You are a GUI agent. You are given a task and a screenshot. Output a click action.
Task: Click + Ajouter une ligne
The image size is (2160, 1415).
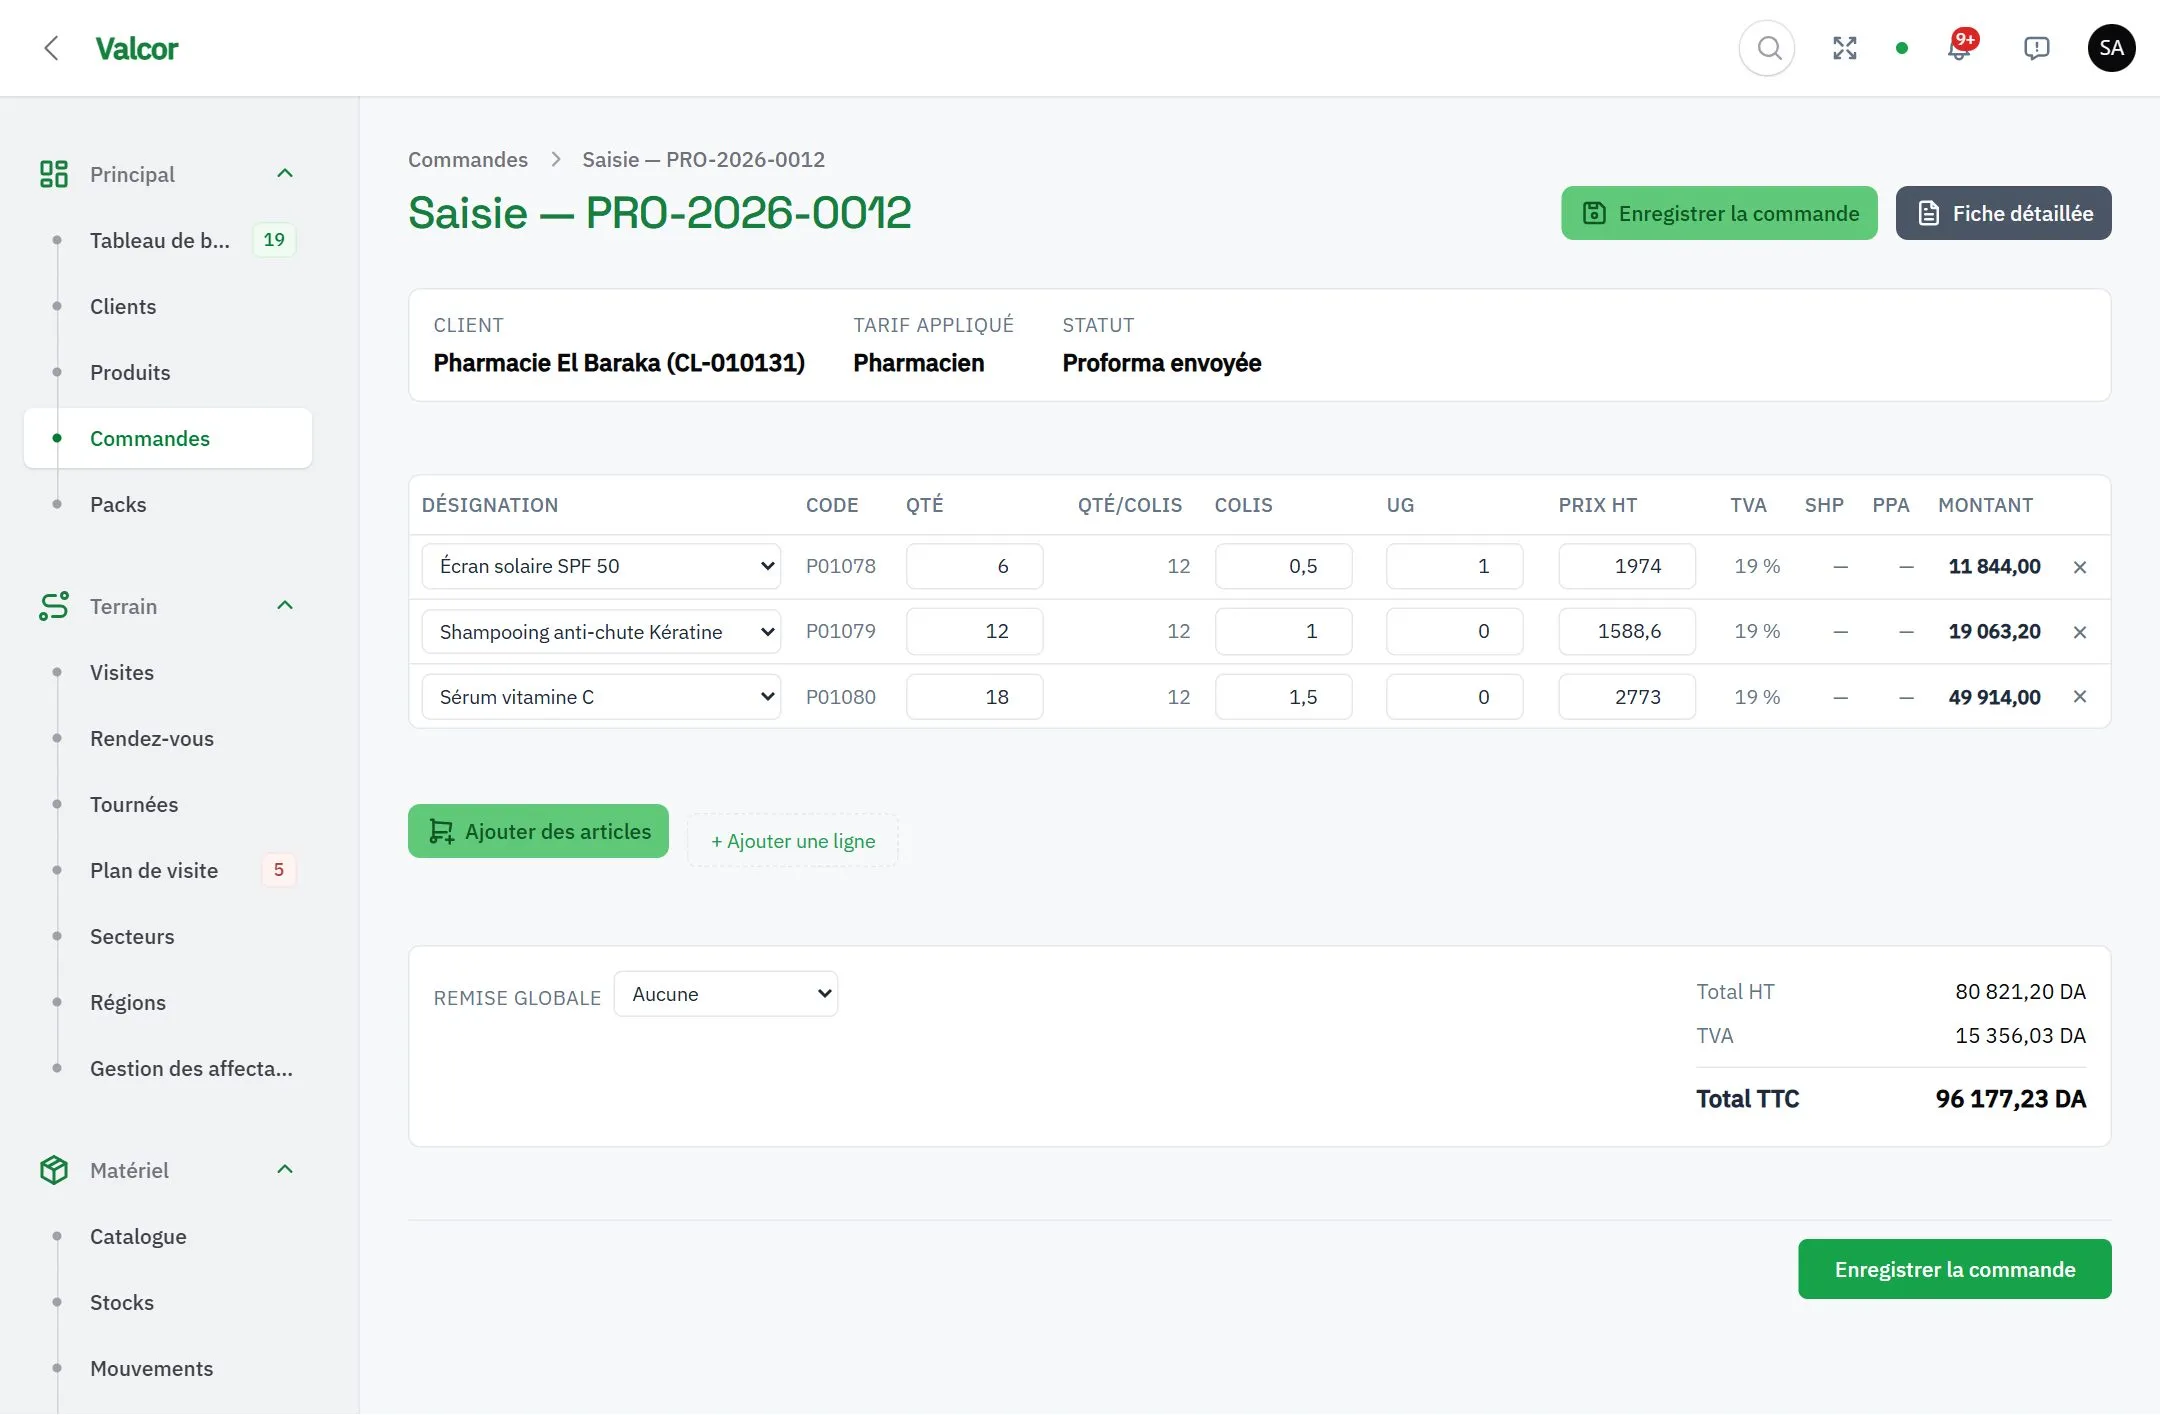(x=793, y=841)
